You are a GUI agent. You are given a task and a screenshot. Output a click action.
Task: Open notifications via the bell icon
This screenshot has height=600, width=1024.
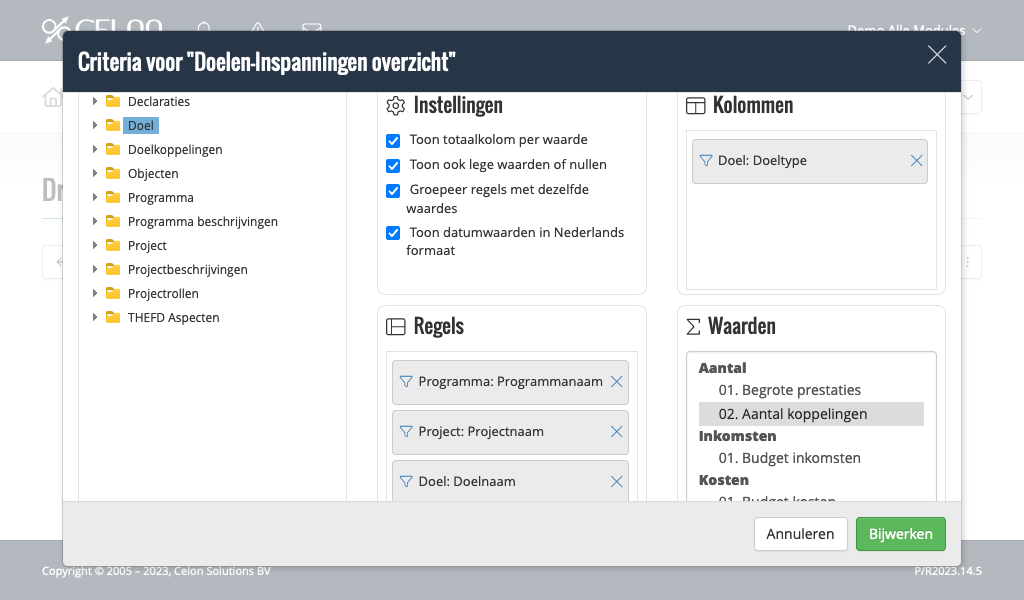pyautogui.click(x=203, y=27)
